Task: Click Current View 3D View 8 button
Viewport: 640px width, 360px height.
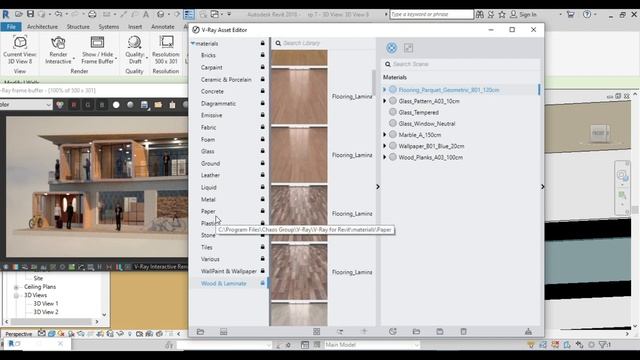Action: pos(20,50)
